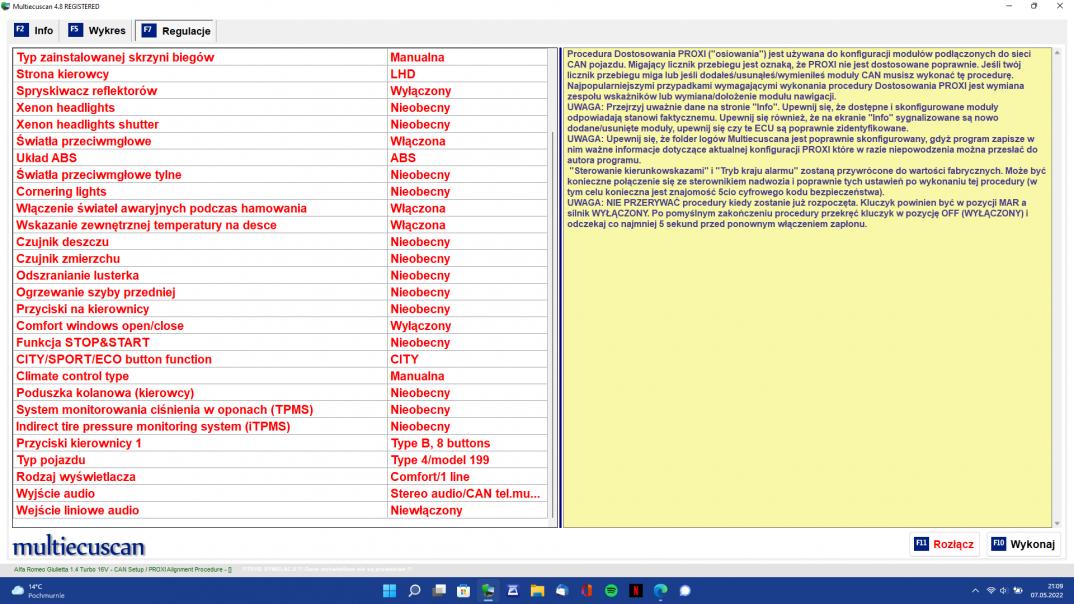Select 'Xenon headlights shutter' row
Viewport: 1074px width, 604px height.
point(280,125)
